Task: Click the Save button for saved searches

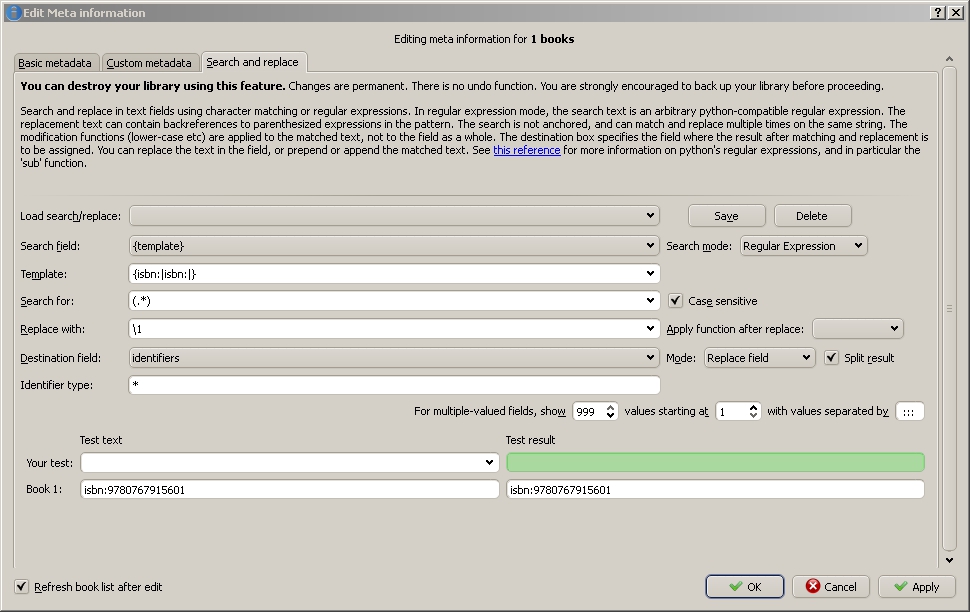Action: 726,215
